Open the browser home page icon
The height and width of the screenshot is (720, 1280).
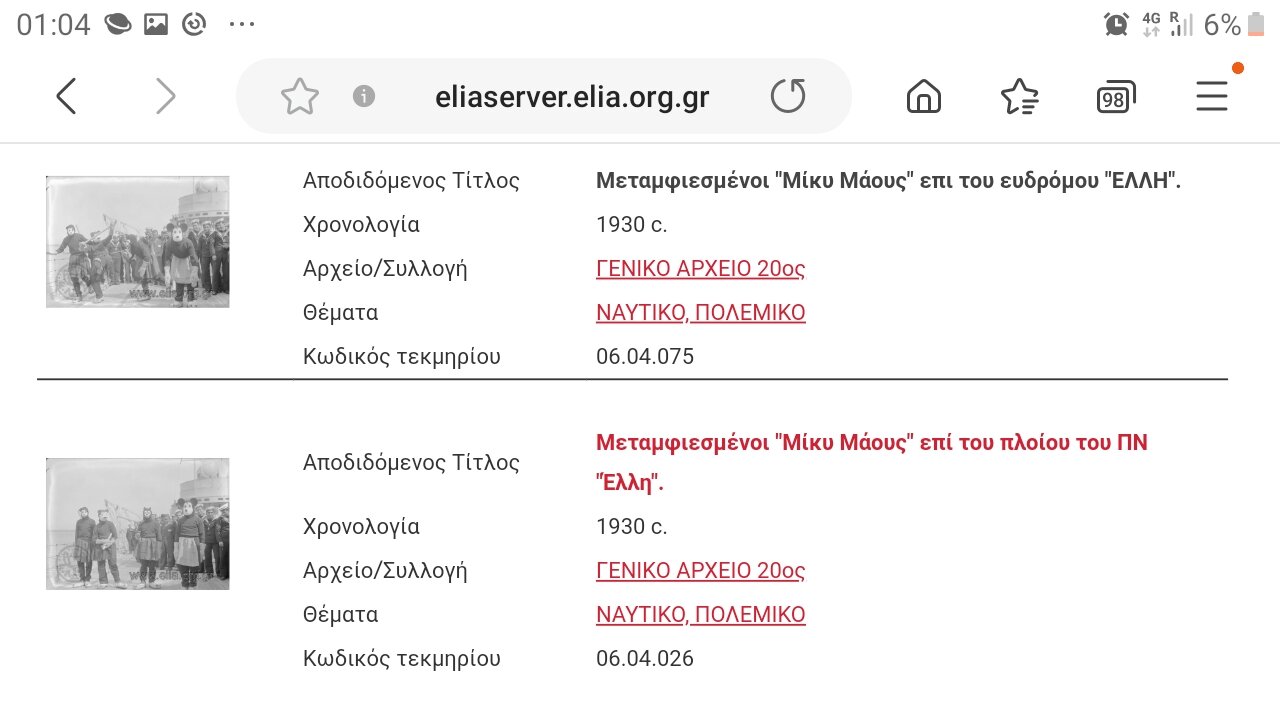924,96
